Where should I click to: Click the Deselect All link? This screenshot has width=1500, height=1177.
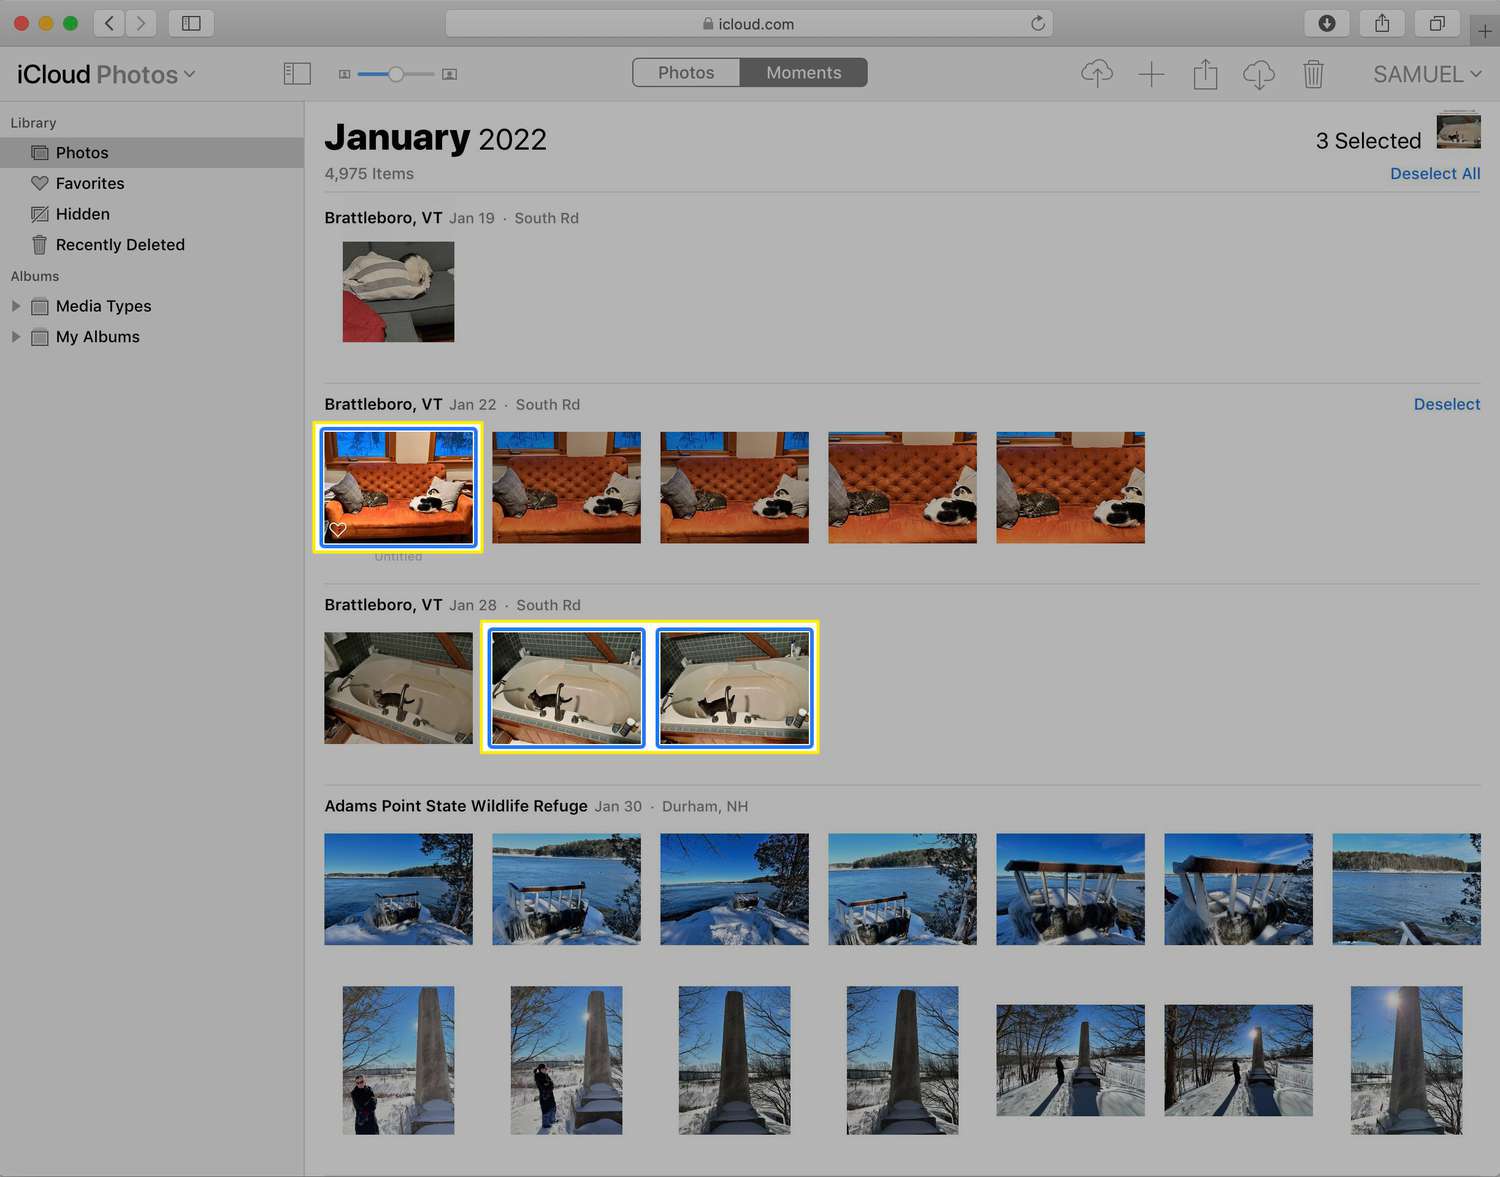(1434, 174)
